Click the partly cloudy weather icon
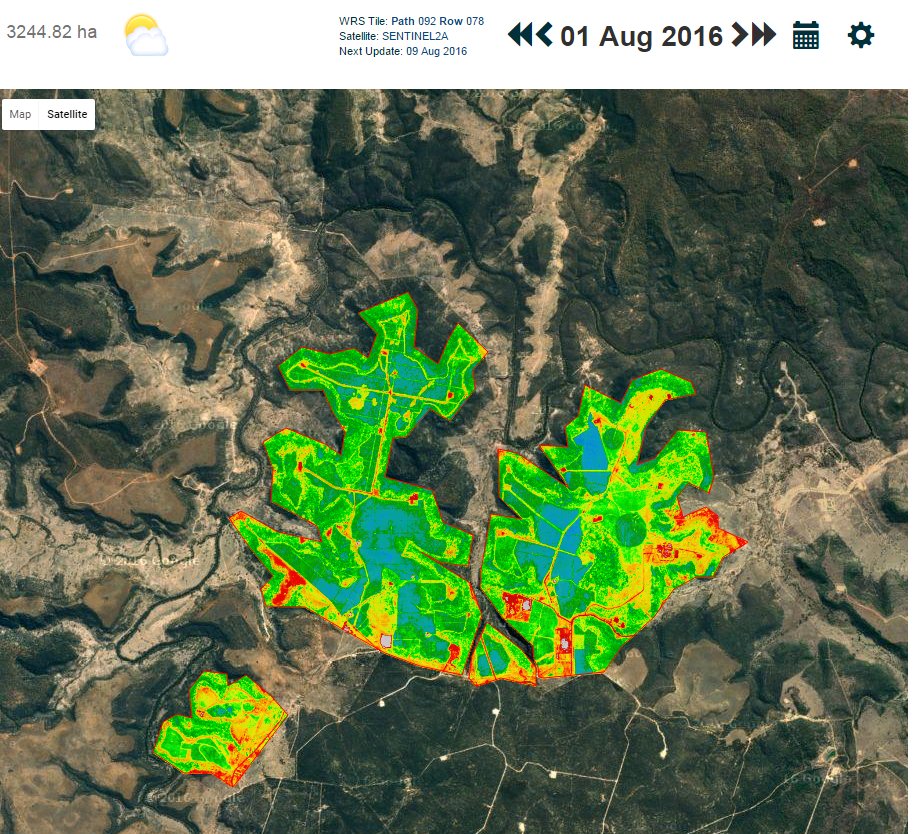The image size is (919, 834). tap(146, 35)
